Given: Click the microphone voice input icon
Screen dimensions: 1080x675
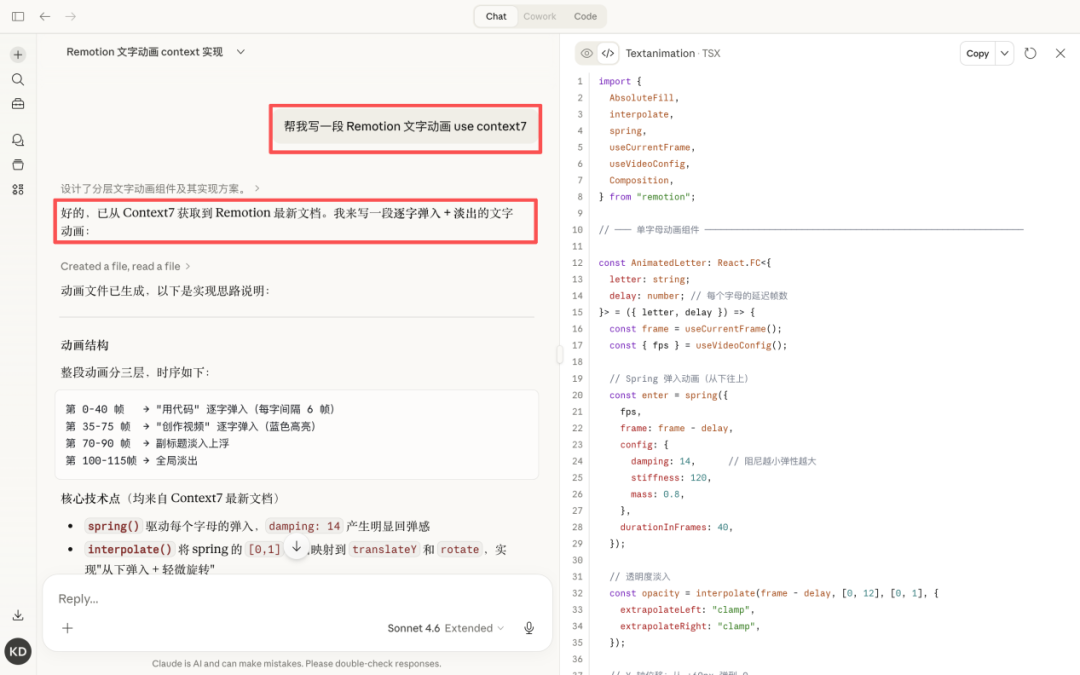Looking at the screenshot, I should coord(529,628).
